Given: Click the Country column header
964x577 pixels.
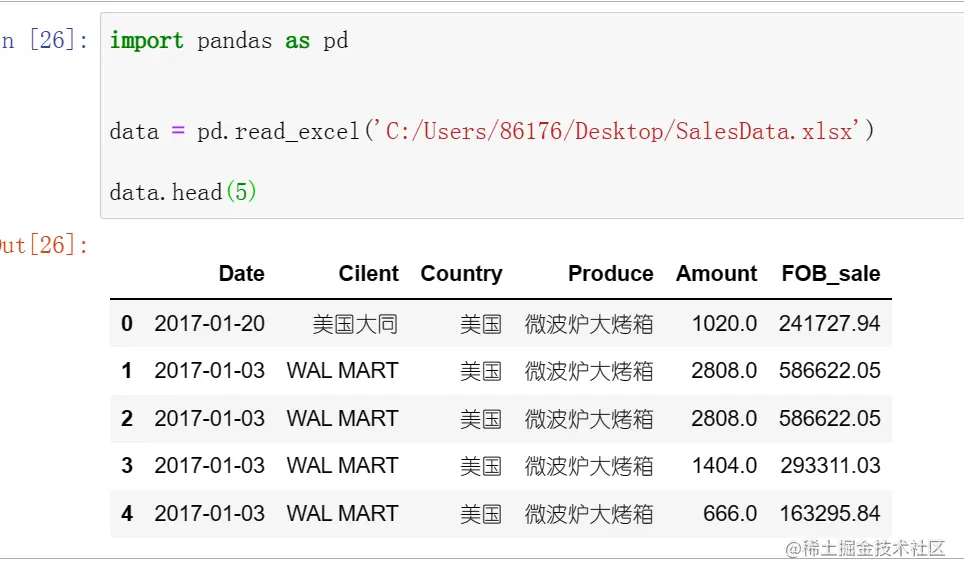Looking at the screenshot, I should pos(461,274).
